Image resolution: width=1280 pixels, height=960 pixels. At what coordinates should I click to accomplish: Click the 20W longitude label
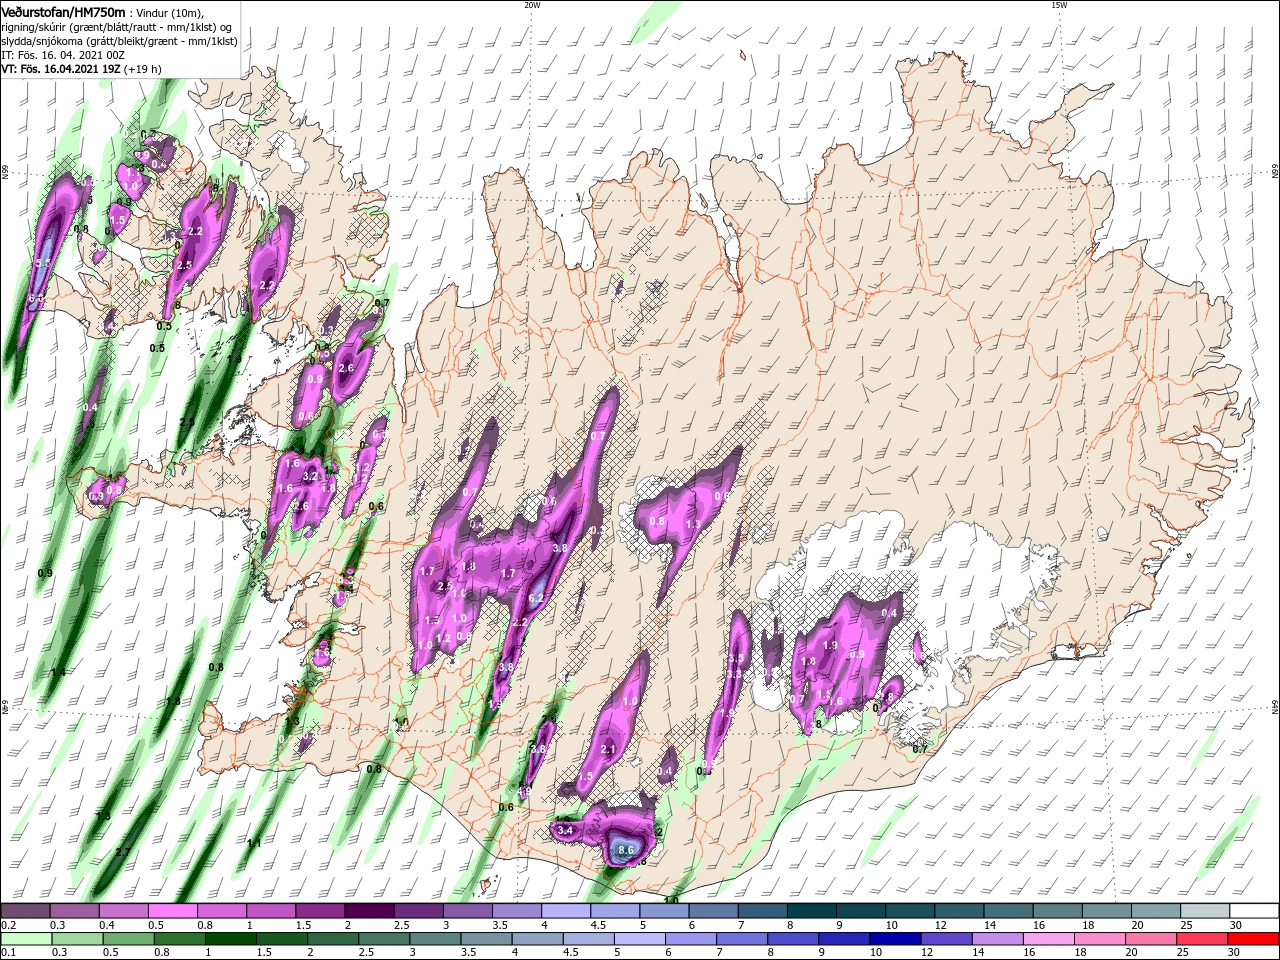(x=532, y=5)
